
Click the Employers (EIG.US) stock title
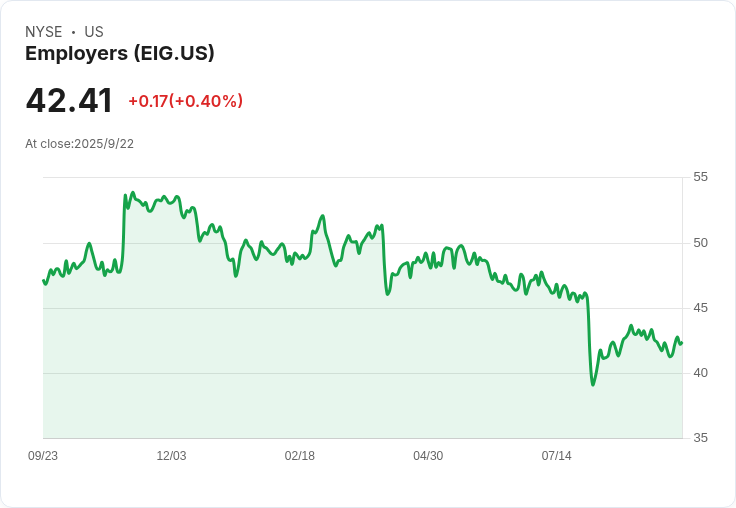tap(120, 54)
